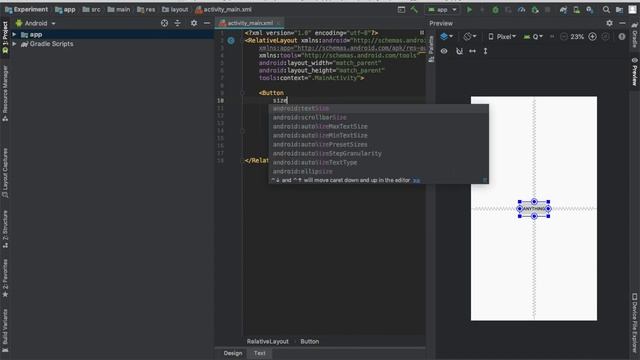Choose android:textSize from autocomplete

[x=378, y=108]
